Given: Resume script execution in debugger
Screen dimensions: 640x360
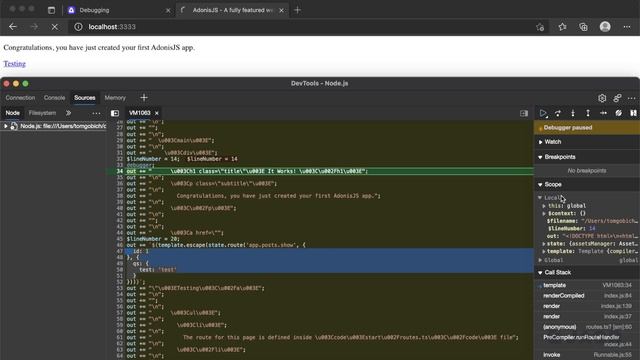Looking at the screenshot, I should [543, 113].
